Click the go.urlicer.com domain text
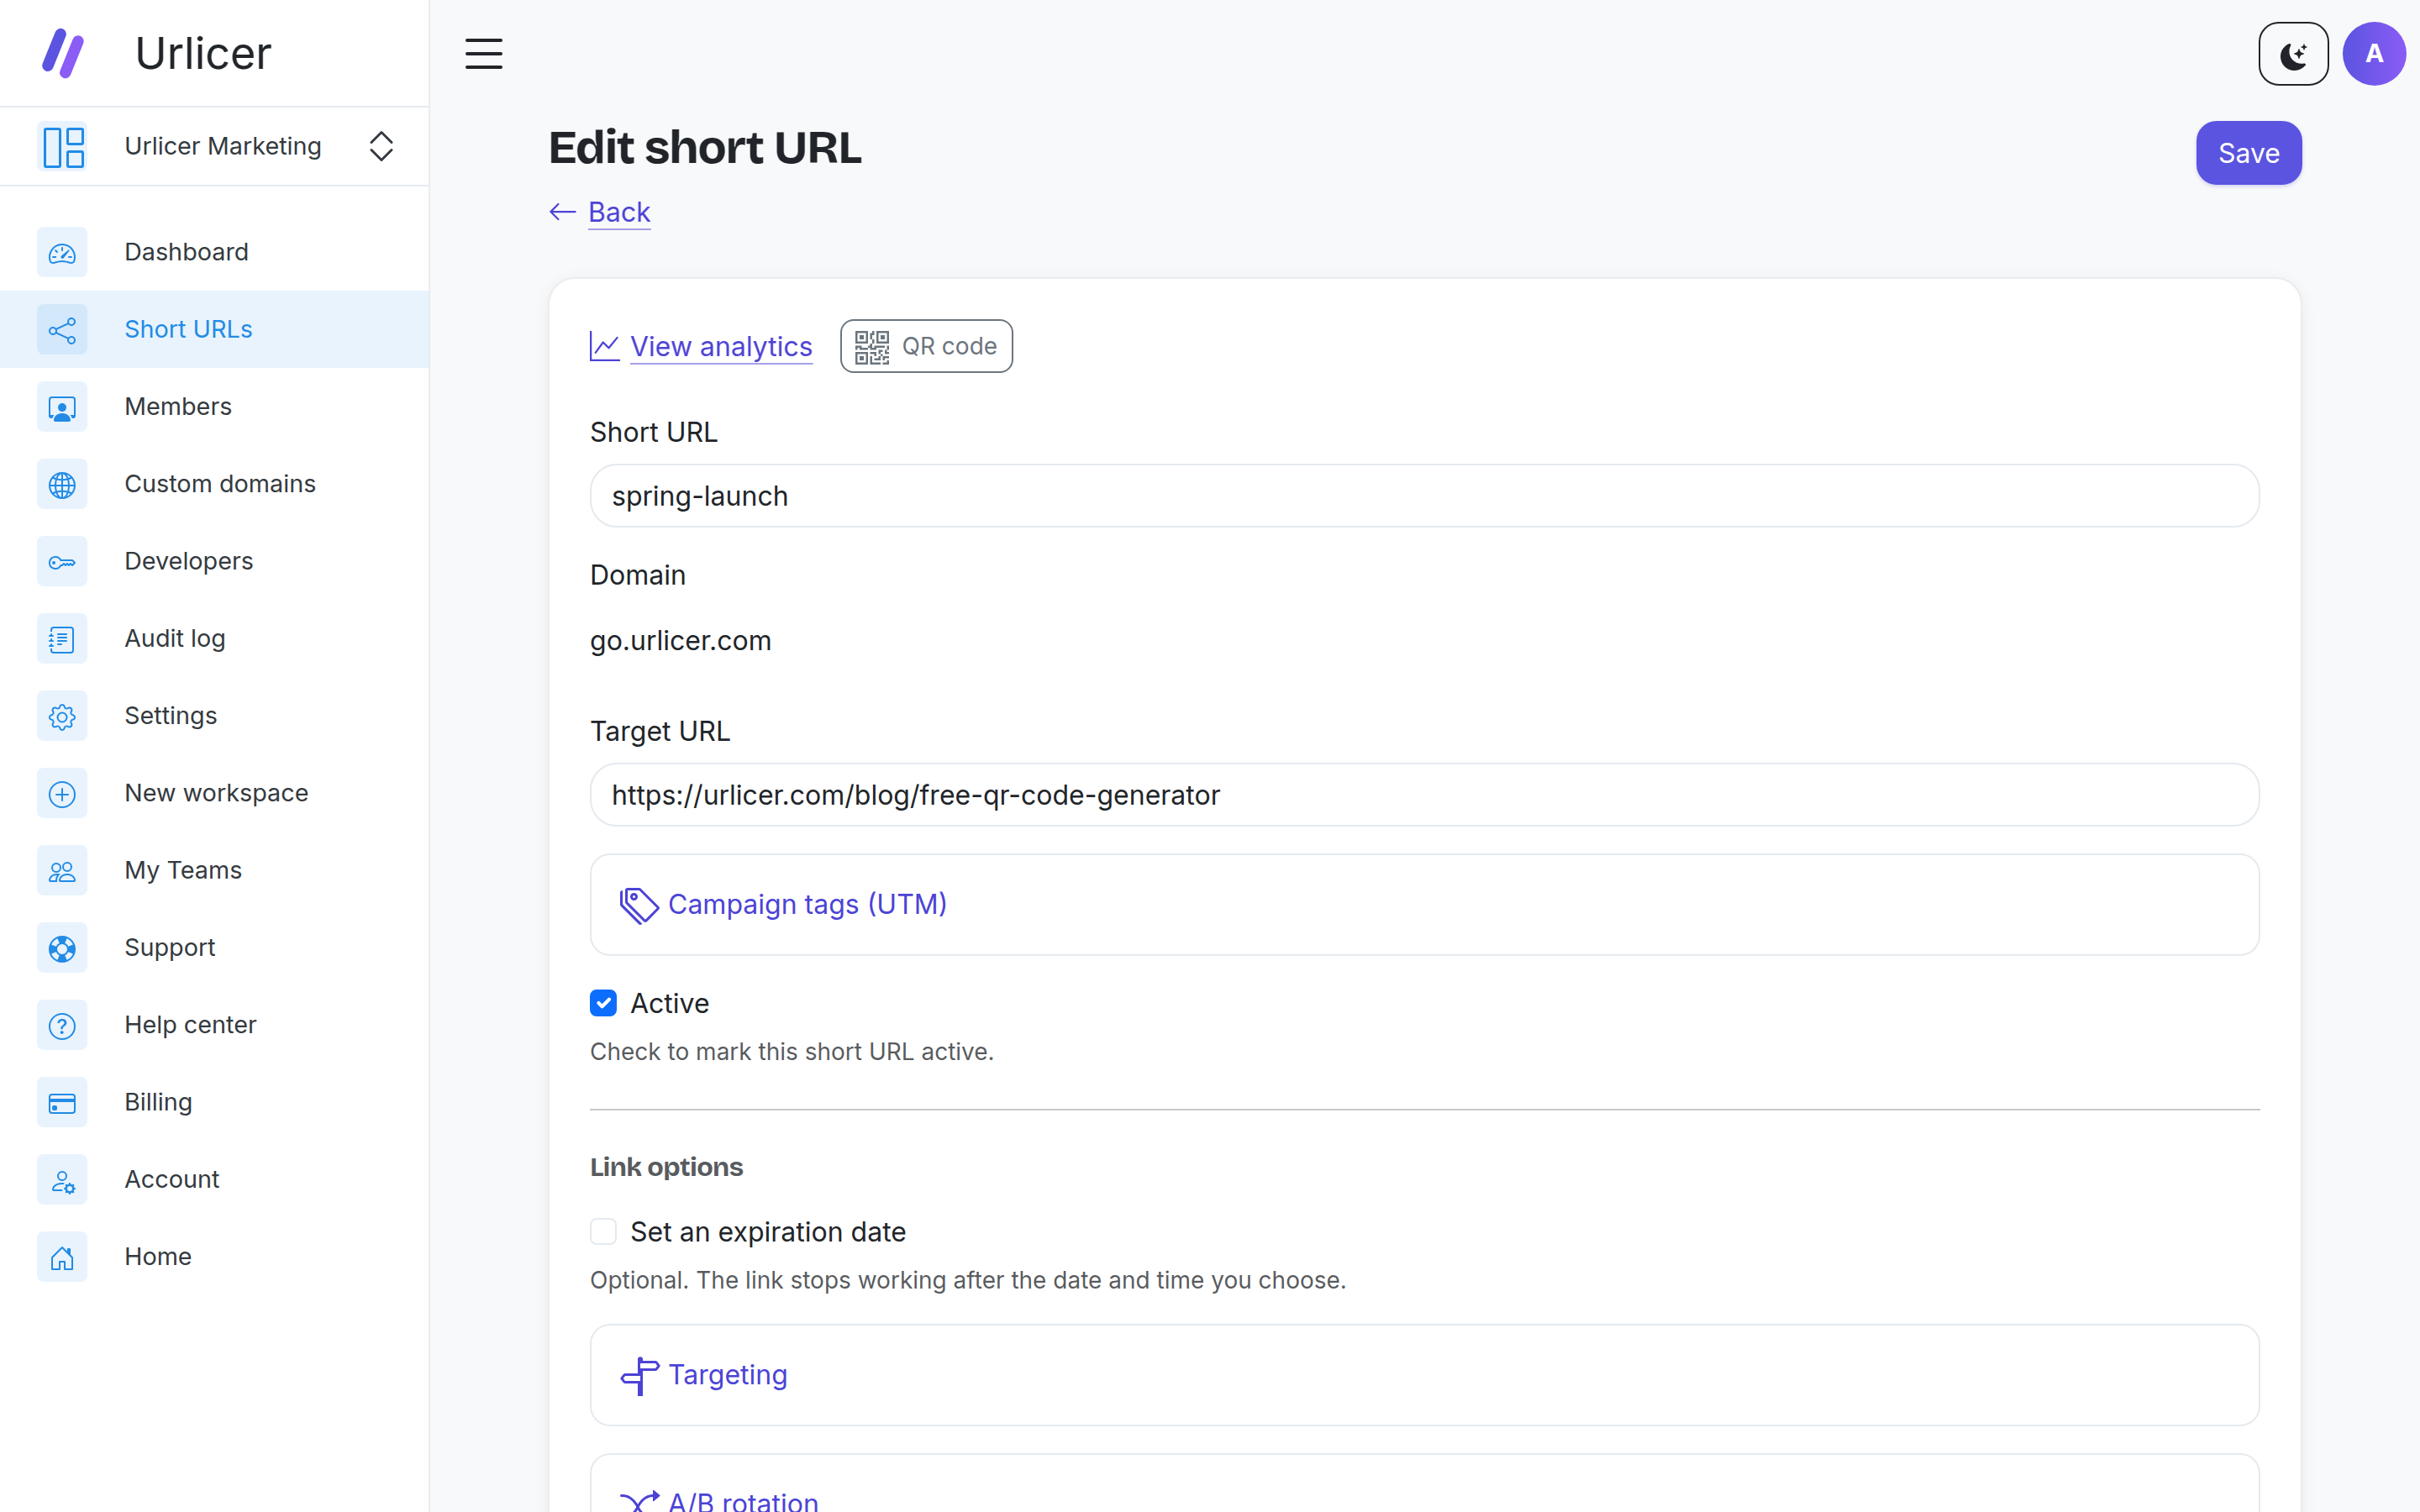This screenshot has width=2420, height=1512. [680, 640]
